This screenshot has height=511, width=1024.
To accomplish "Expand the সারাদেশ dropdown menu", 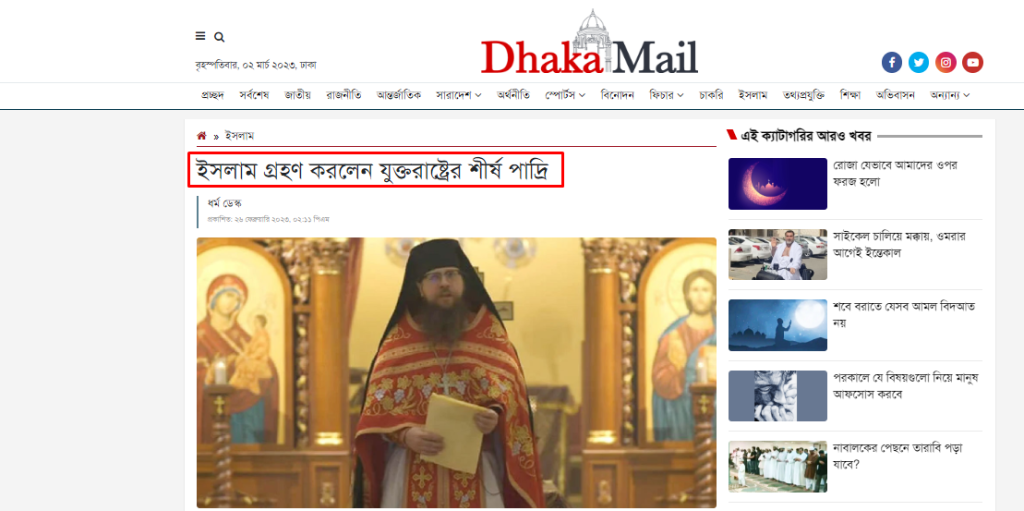I will (x=458, y=95).
